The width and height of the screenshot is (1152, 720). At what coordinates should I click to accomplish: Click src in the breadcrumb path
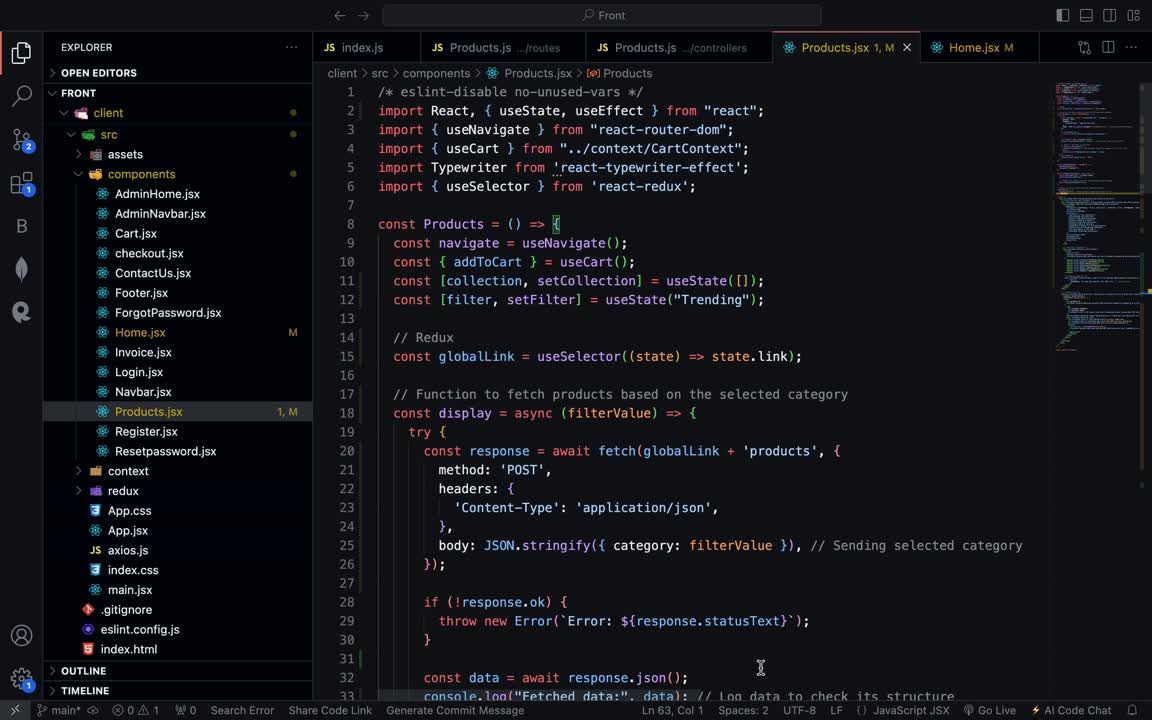[380, 73]
